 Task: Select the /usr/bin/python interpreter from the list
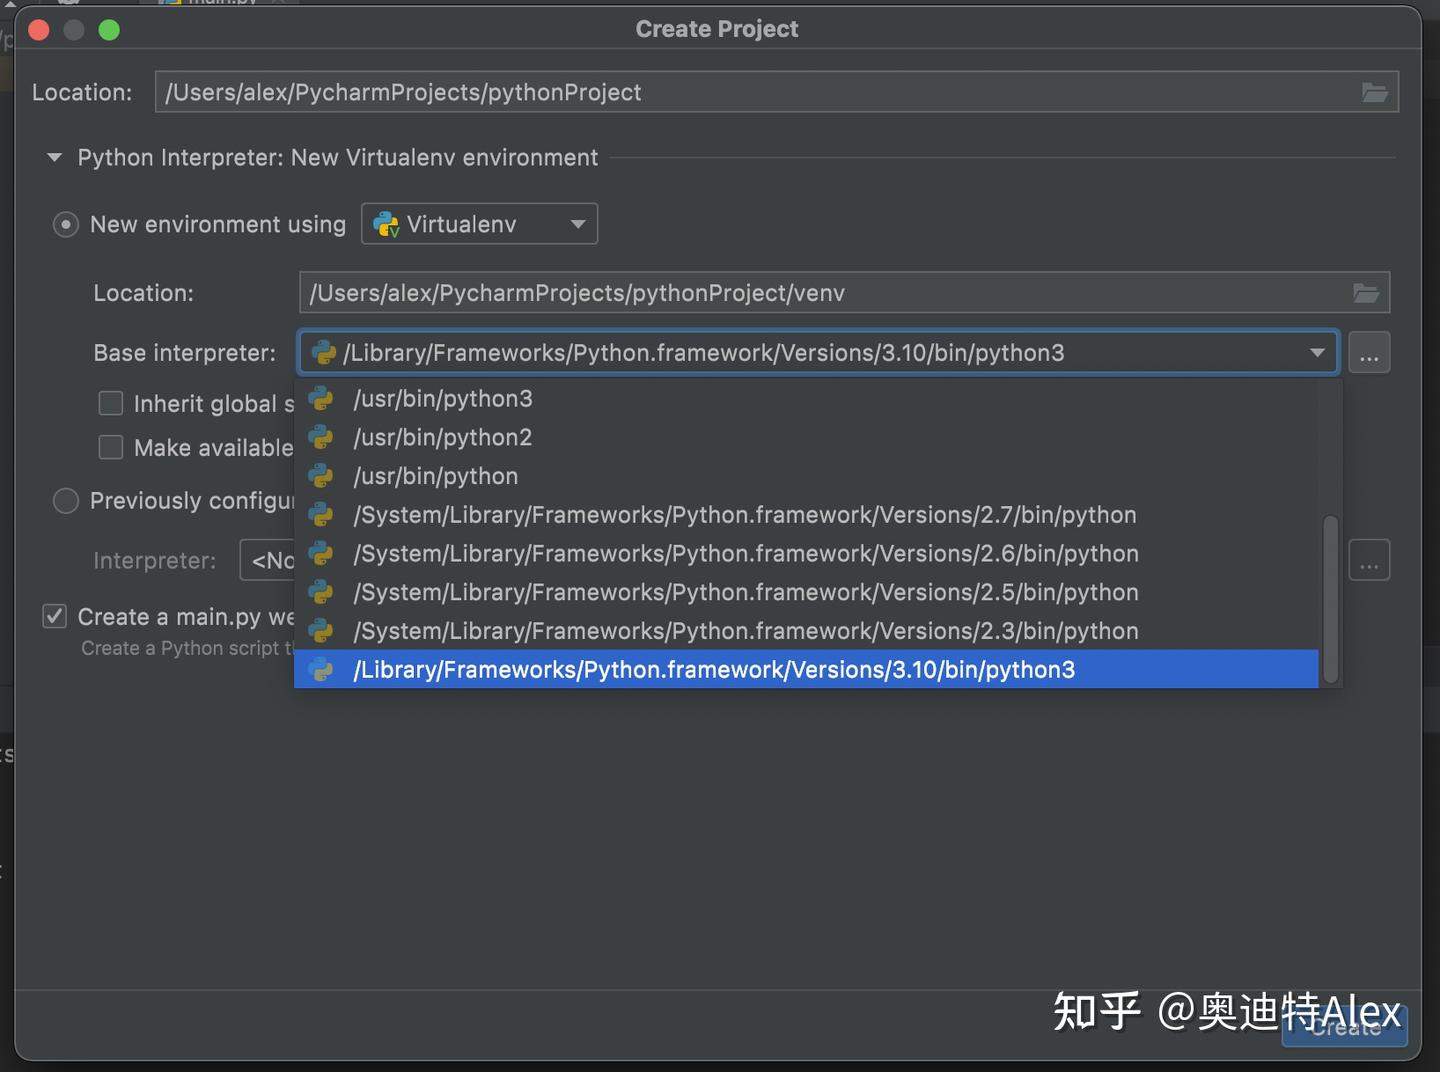click(x=435, y=476)
